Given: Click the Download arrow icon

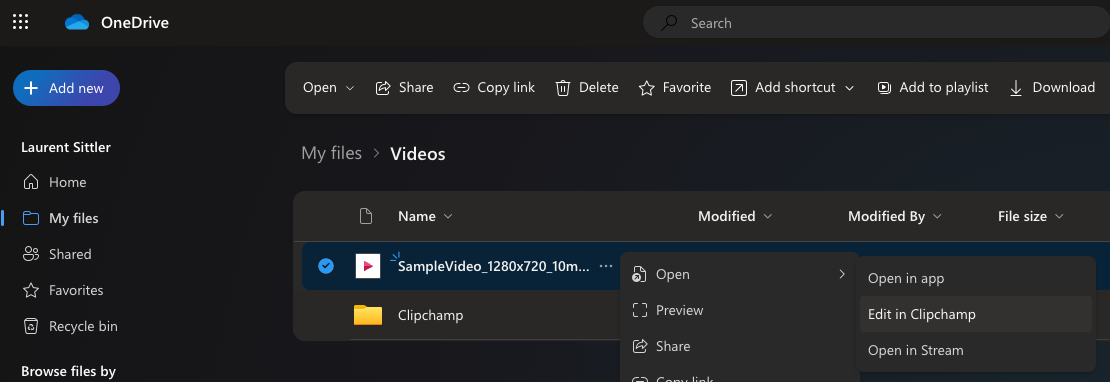Looking at the screenshot, I should [1016, 88].
